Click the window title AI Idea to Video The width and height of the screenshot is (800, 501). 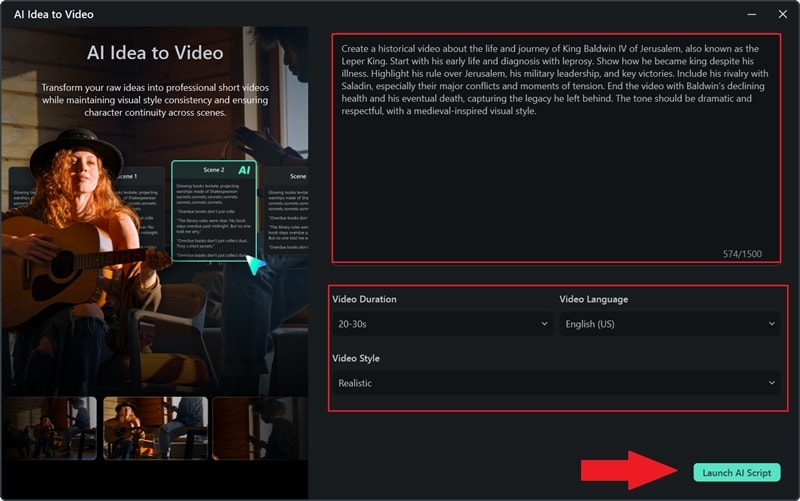[54, 14]
